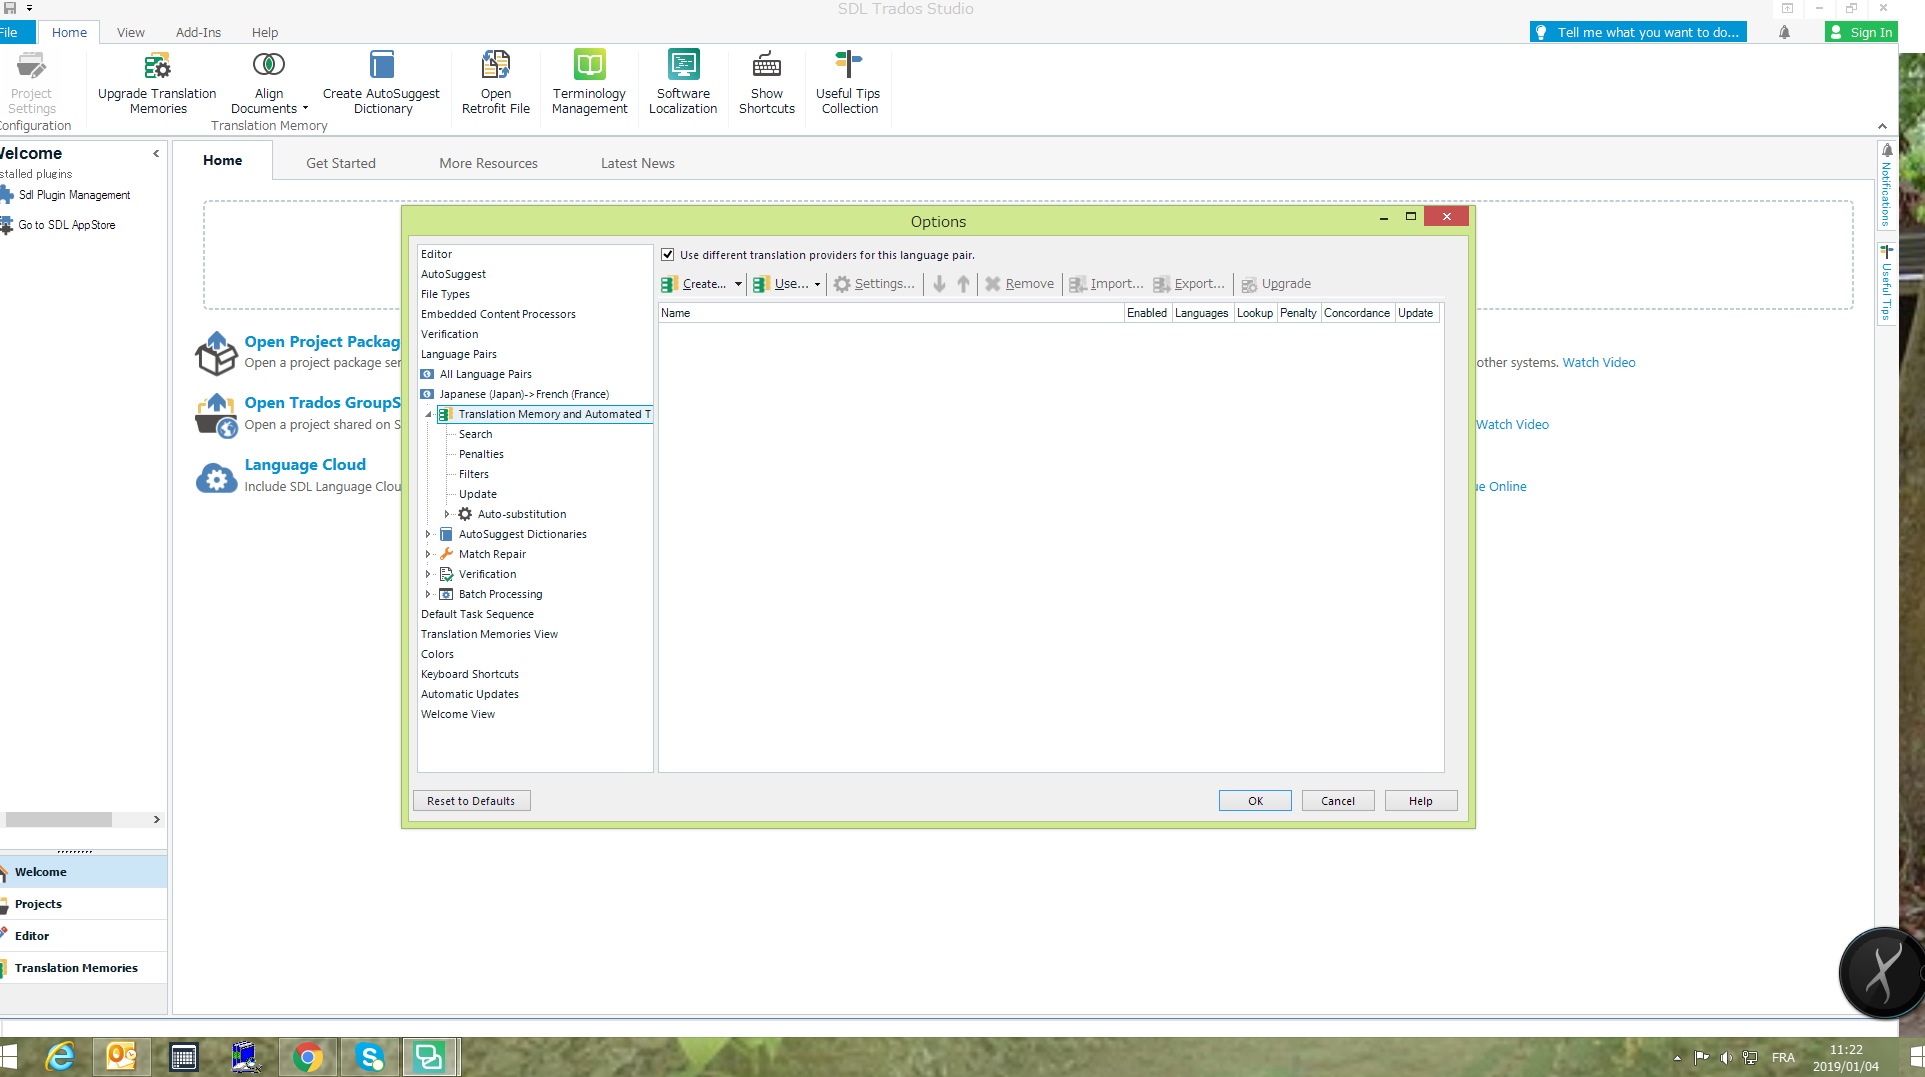1925x1077 pixels.
Task: Click horizontal scrollbar in Welcome pane
Action: (58, 819)
